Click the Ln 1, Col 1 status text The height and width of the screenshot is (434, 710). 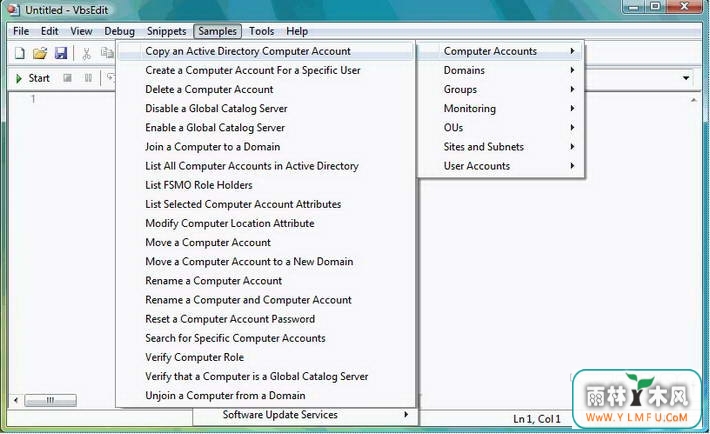click(537, 419)
